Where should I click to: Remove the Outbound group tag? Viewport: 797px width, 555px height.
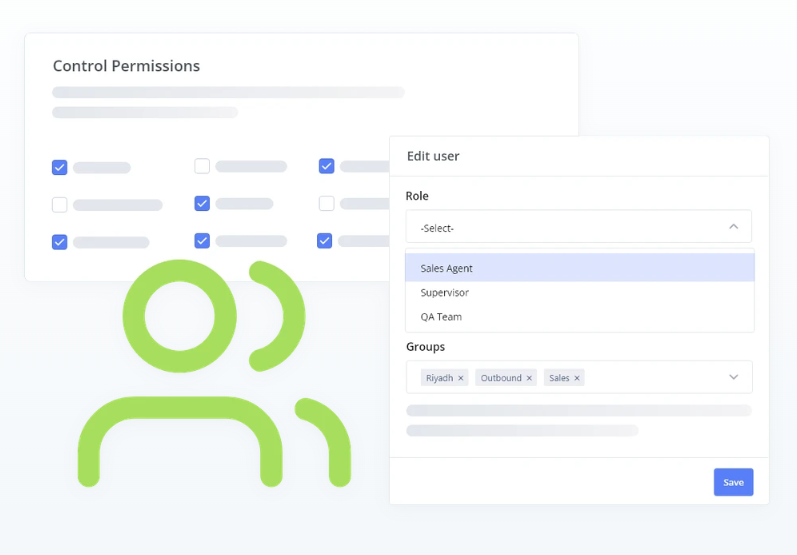point(529,378)
